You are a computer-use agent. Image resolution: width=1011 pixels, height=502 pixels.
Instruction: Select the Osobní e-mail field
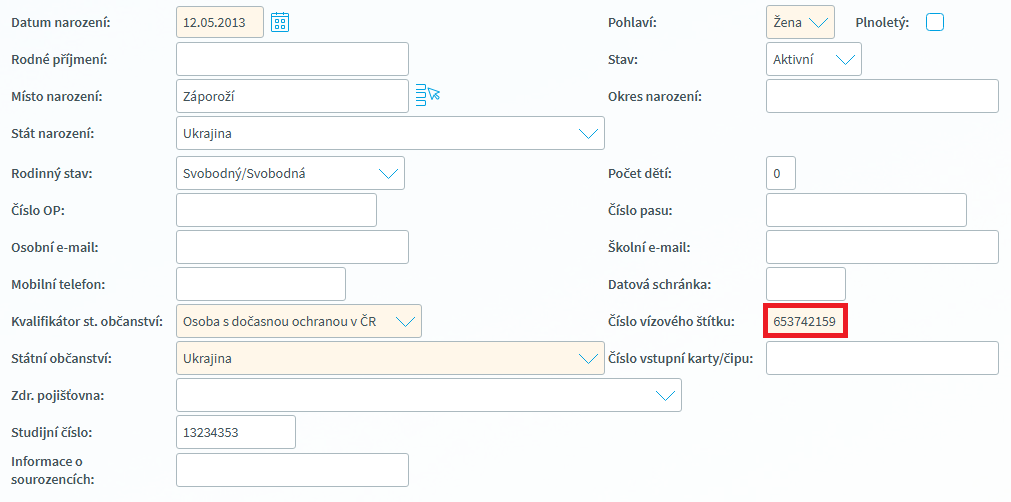point(292,247)
